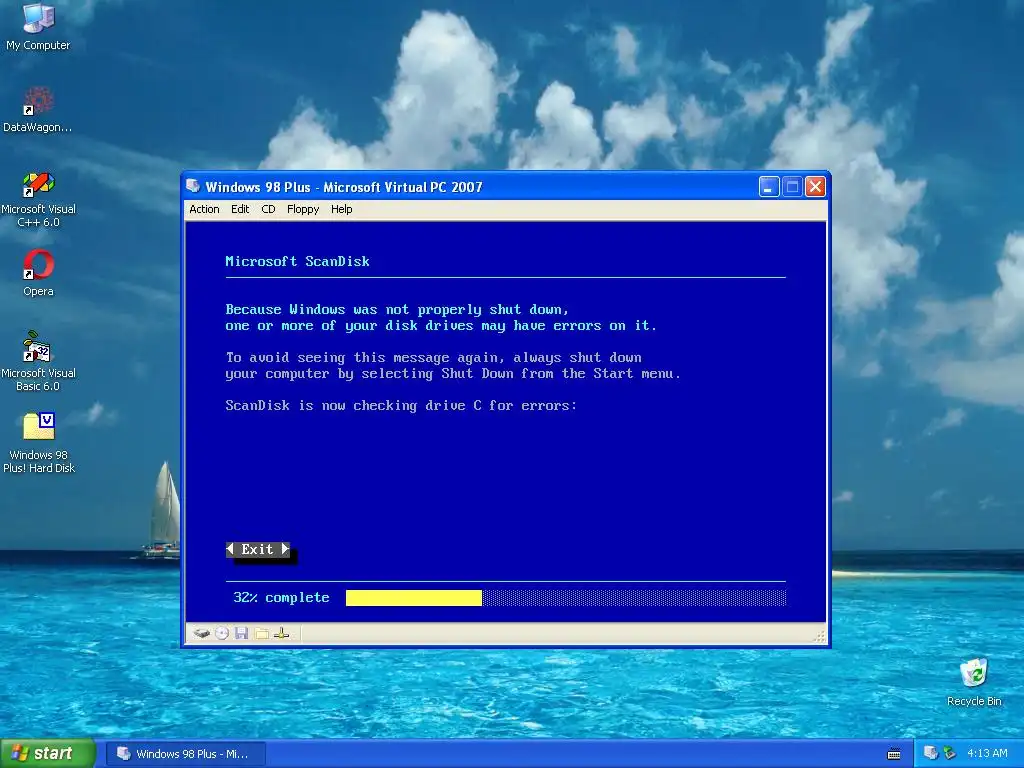Click the hard disk status icon in Virtual PC
The image size is (1024, 768).
(x=202, y=633)
